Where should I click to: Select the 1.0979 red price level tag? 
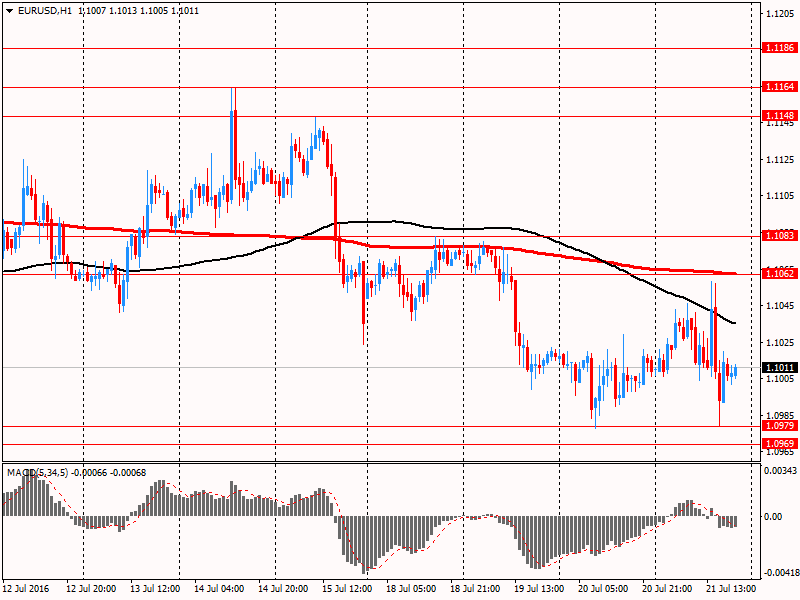click(x=779, y=426)
